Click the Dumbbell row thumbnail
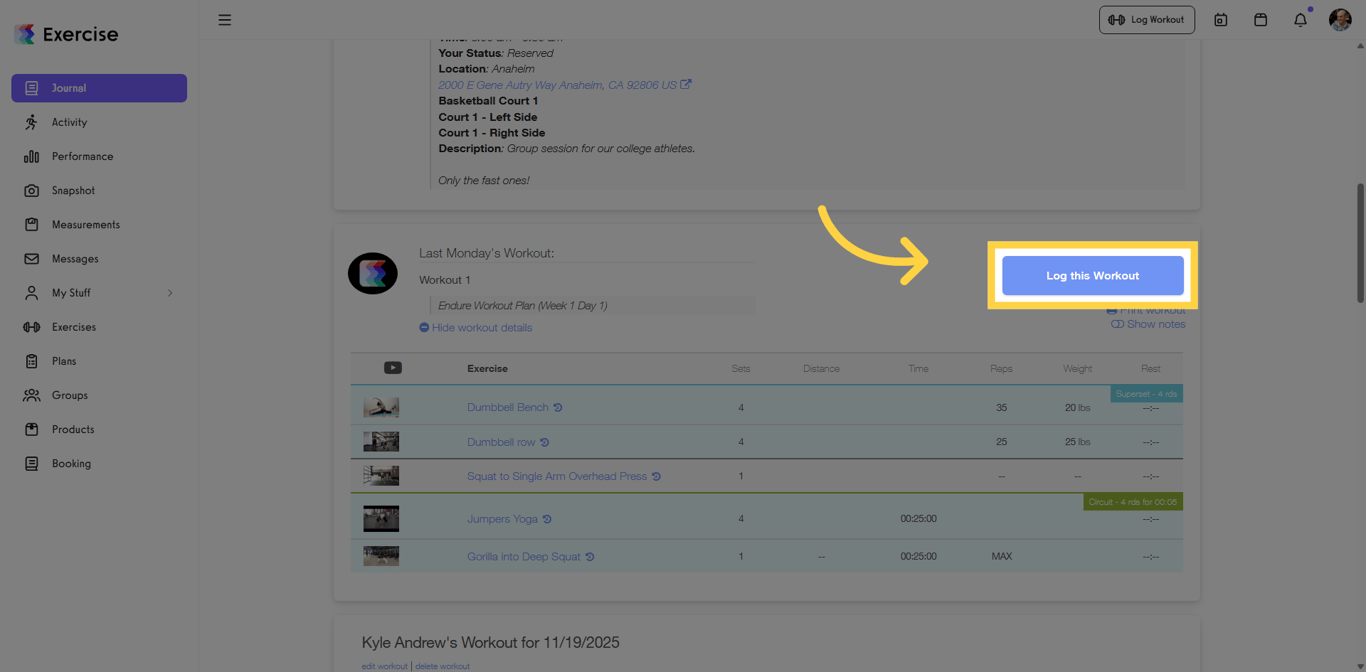This screenshot has height=672, width=1366. pyautogui.click(x=381, y=442)
